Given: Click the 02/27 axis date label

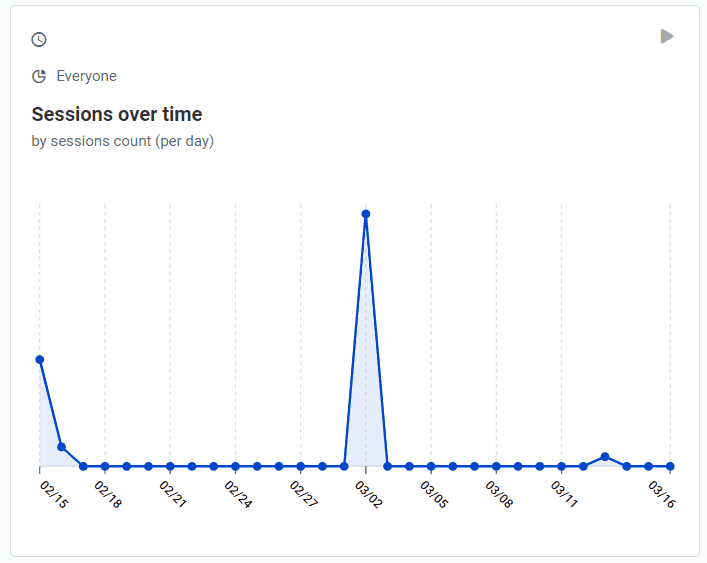Looking at the screenshot, I should [x=303, y=494].
